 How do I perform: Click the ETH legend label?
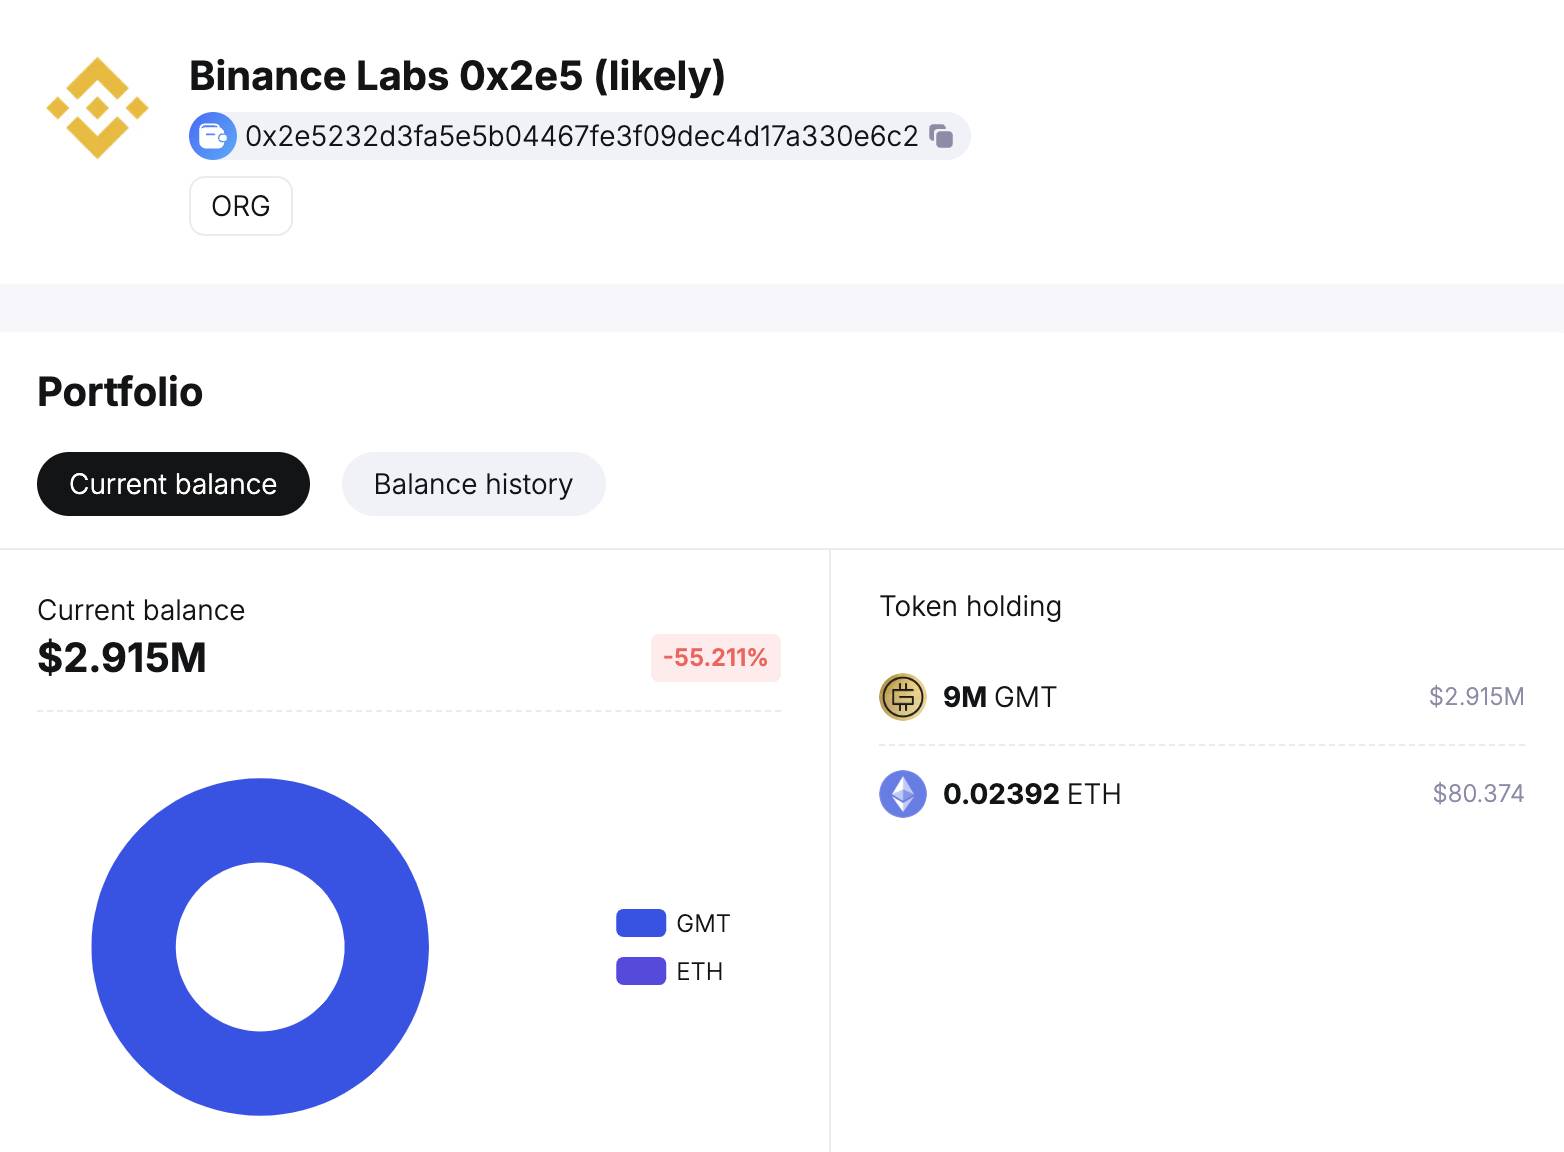[x=699, y=971]
